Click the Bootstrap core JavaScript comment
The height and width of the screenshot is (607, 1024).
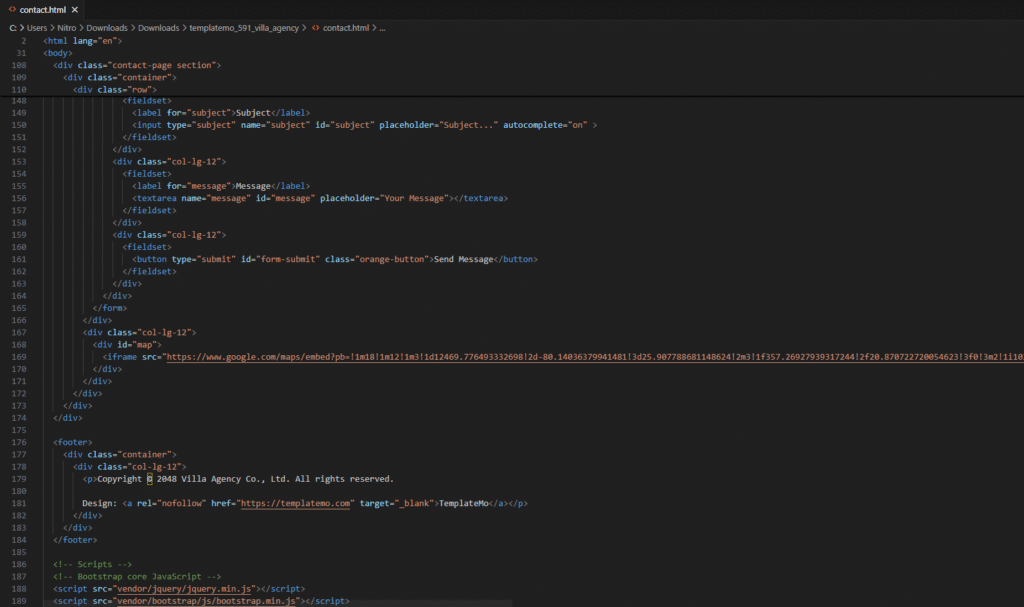[x=137, y=576]
